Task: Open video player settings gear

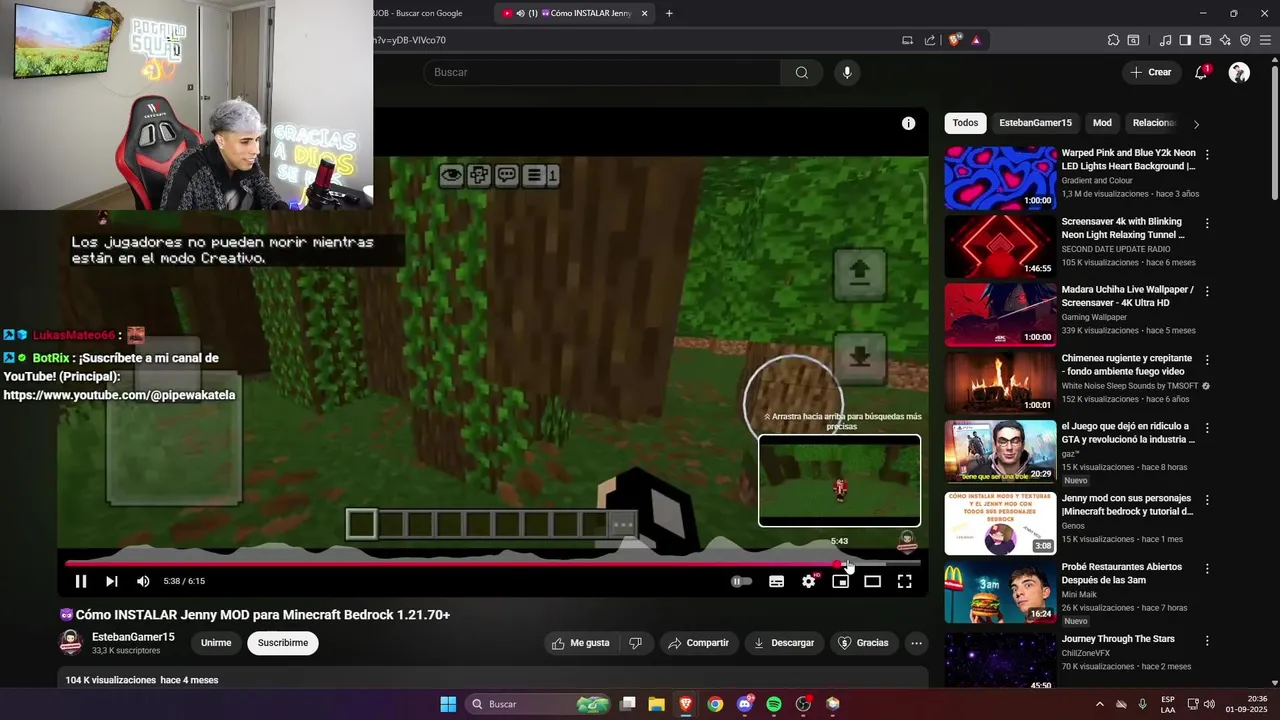Action: coord(809,581)
